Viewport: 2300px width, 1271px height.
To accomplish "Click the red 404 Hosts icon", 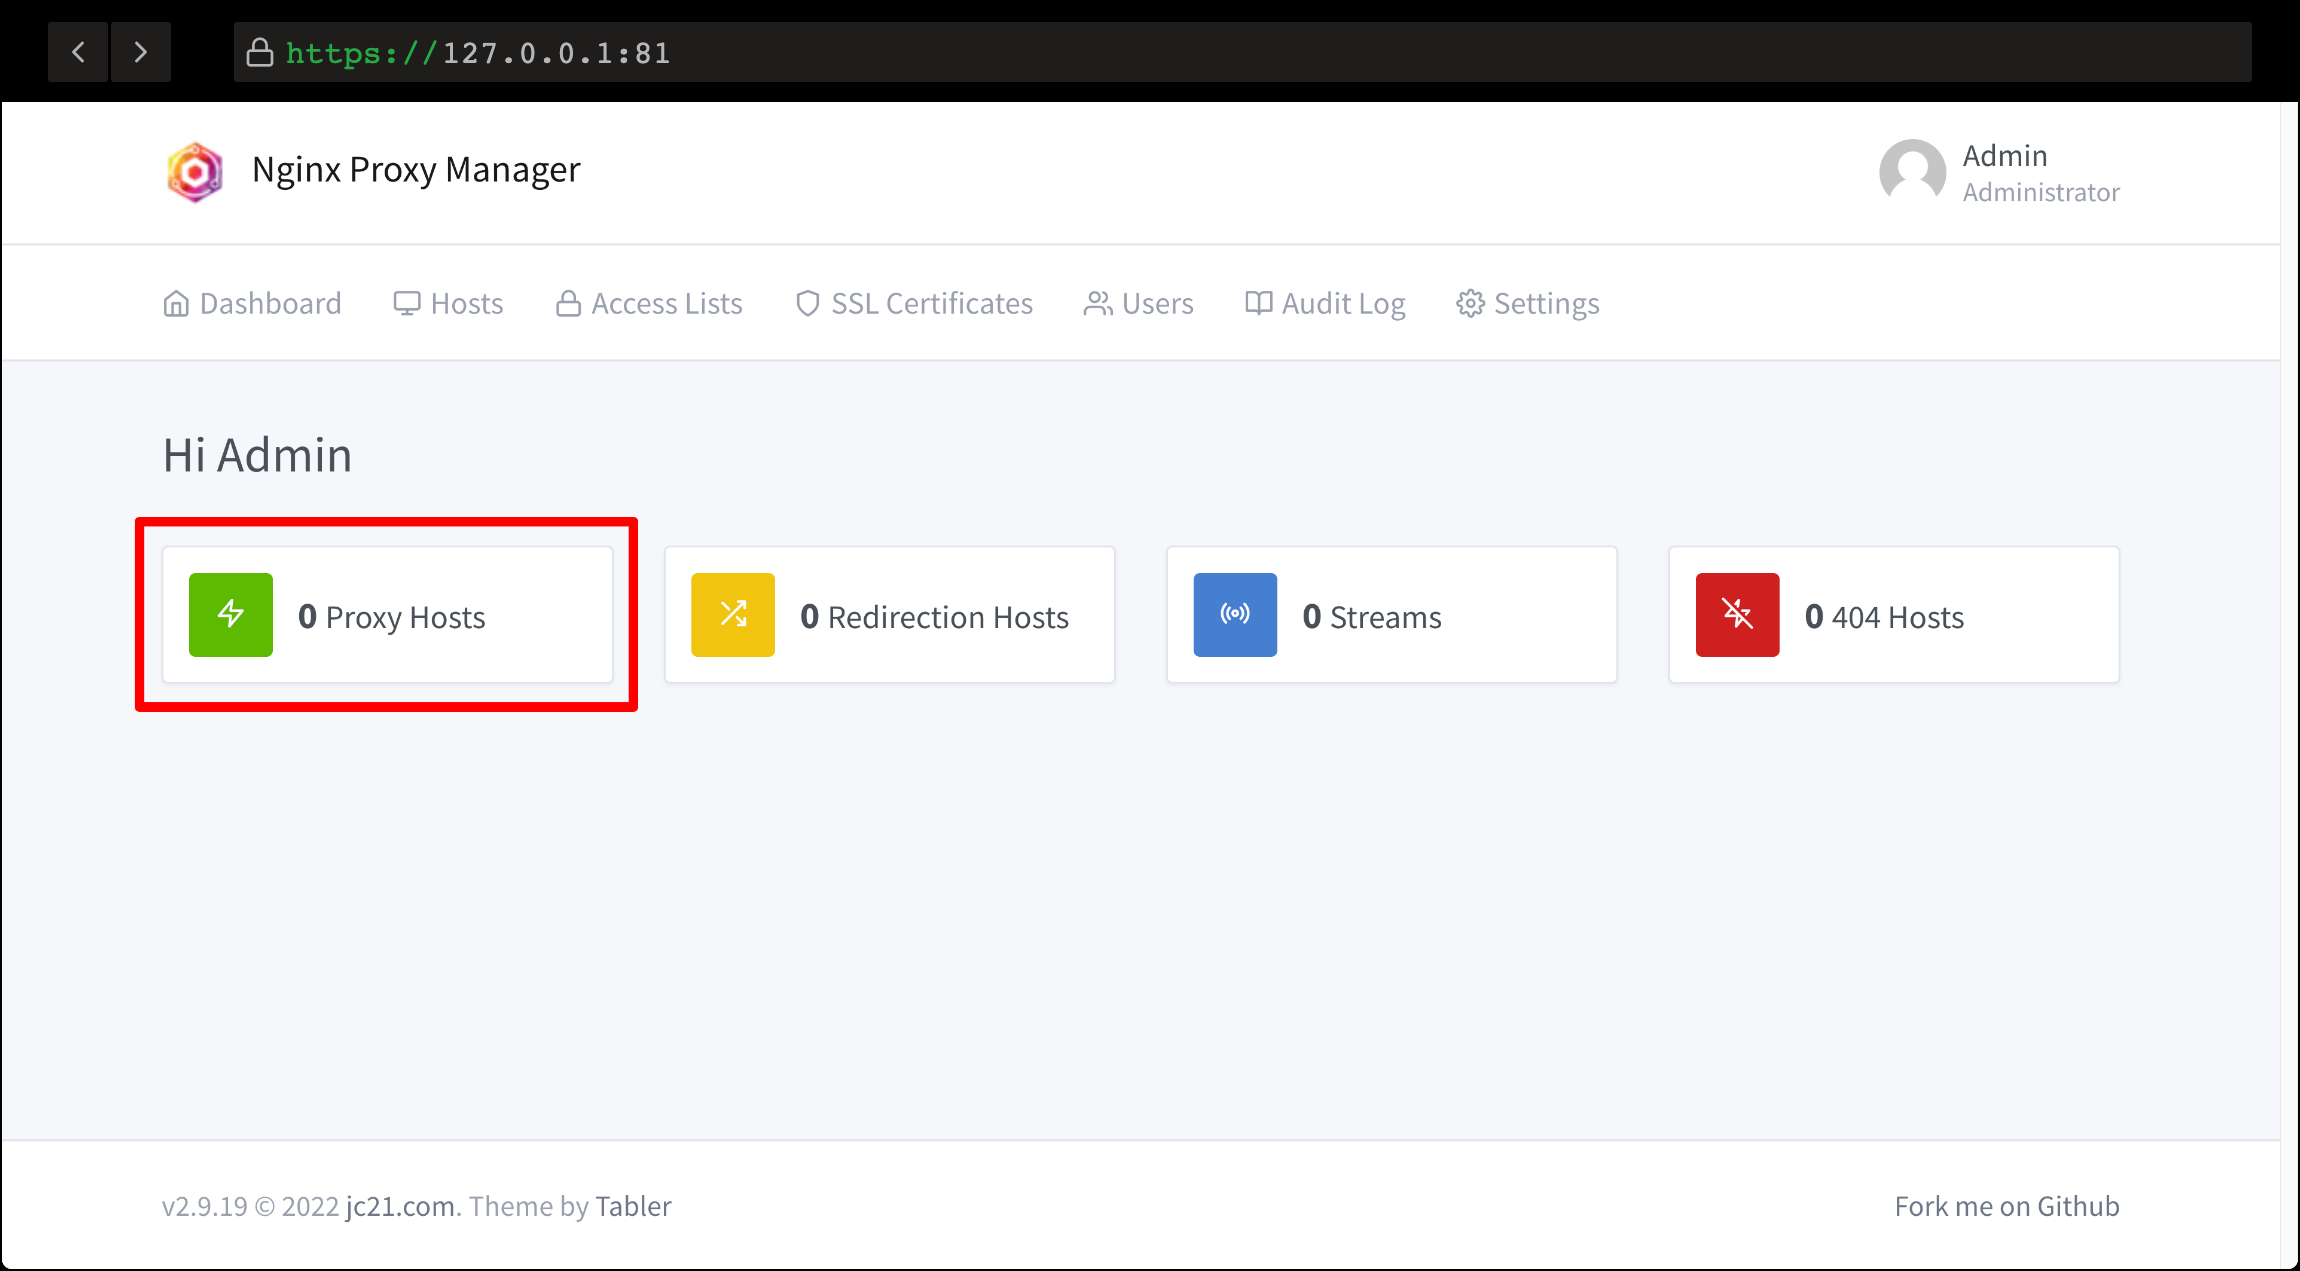I will click(1738, 615).
